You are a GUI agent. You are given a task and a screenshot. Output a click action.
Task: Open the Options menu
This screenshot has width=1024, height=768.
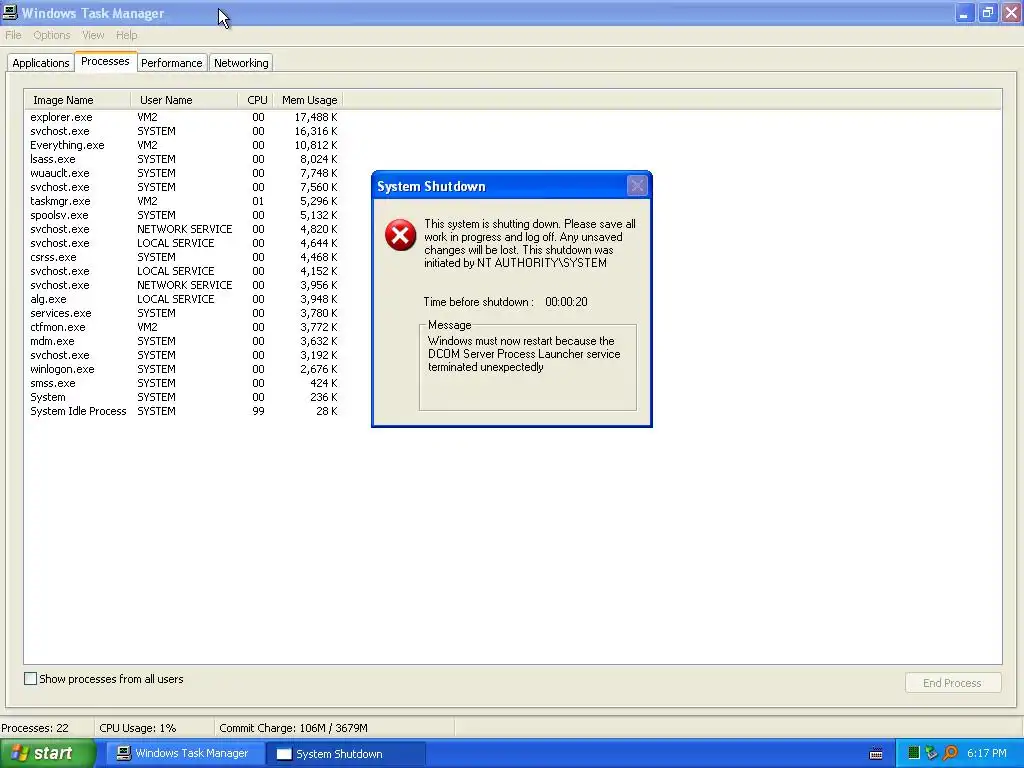52,35
